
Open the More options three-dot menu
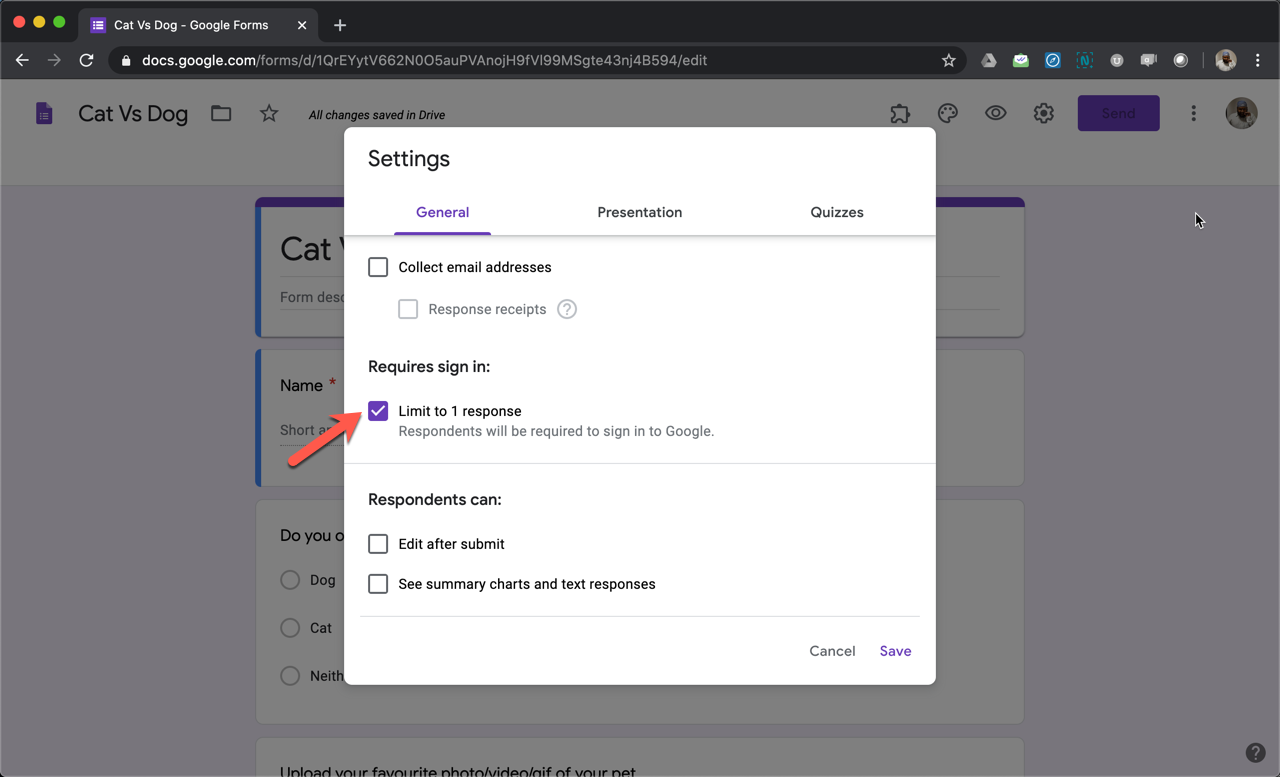(x=1193, y=114)
